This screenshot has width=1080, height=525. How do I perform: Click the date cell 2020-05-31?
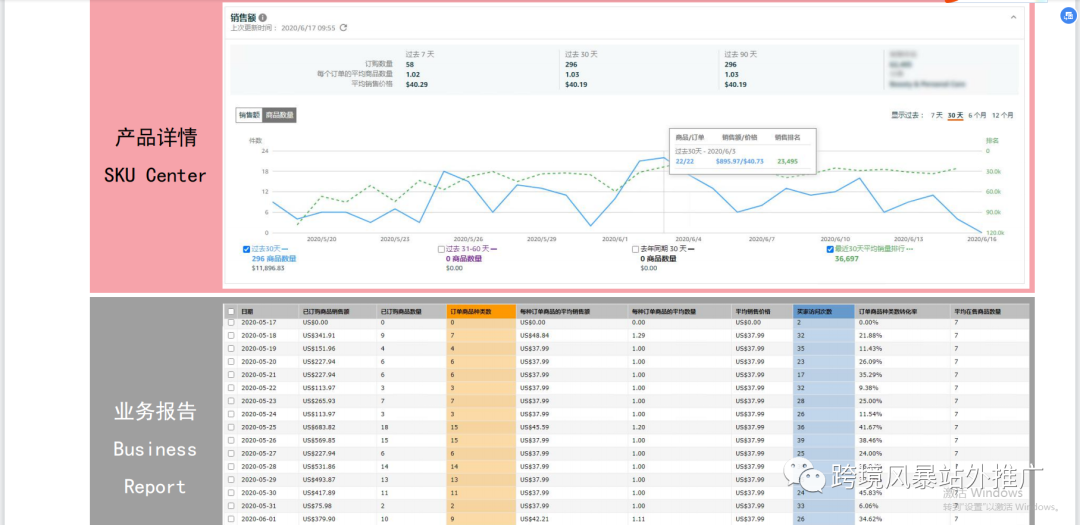[x=258, y=506]
